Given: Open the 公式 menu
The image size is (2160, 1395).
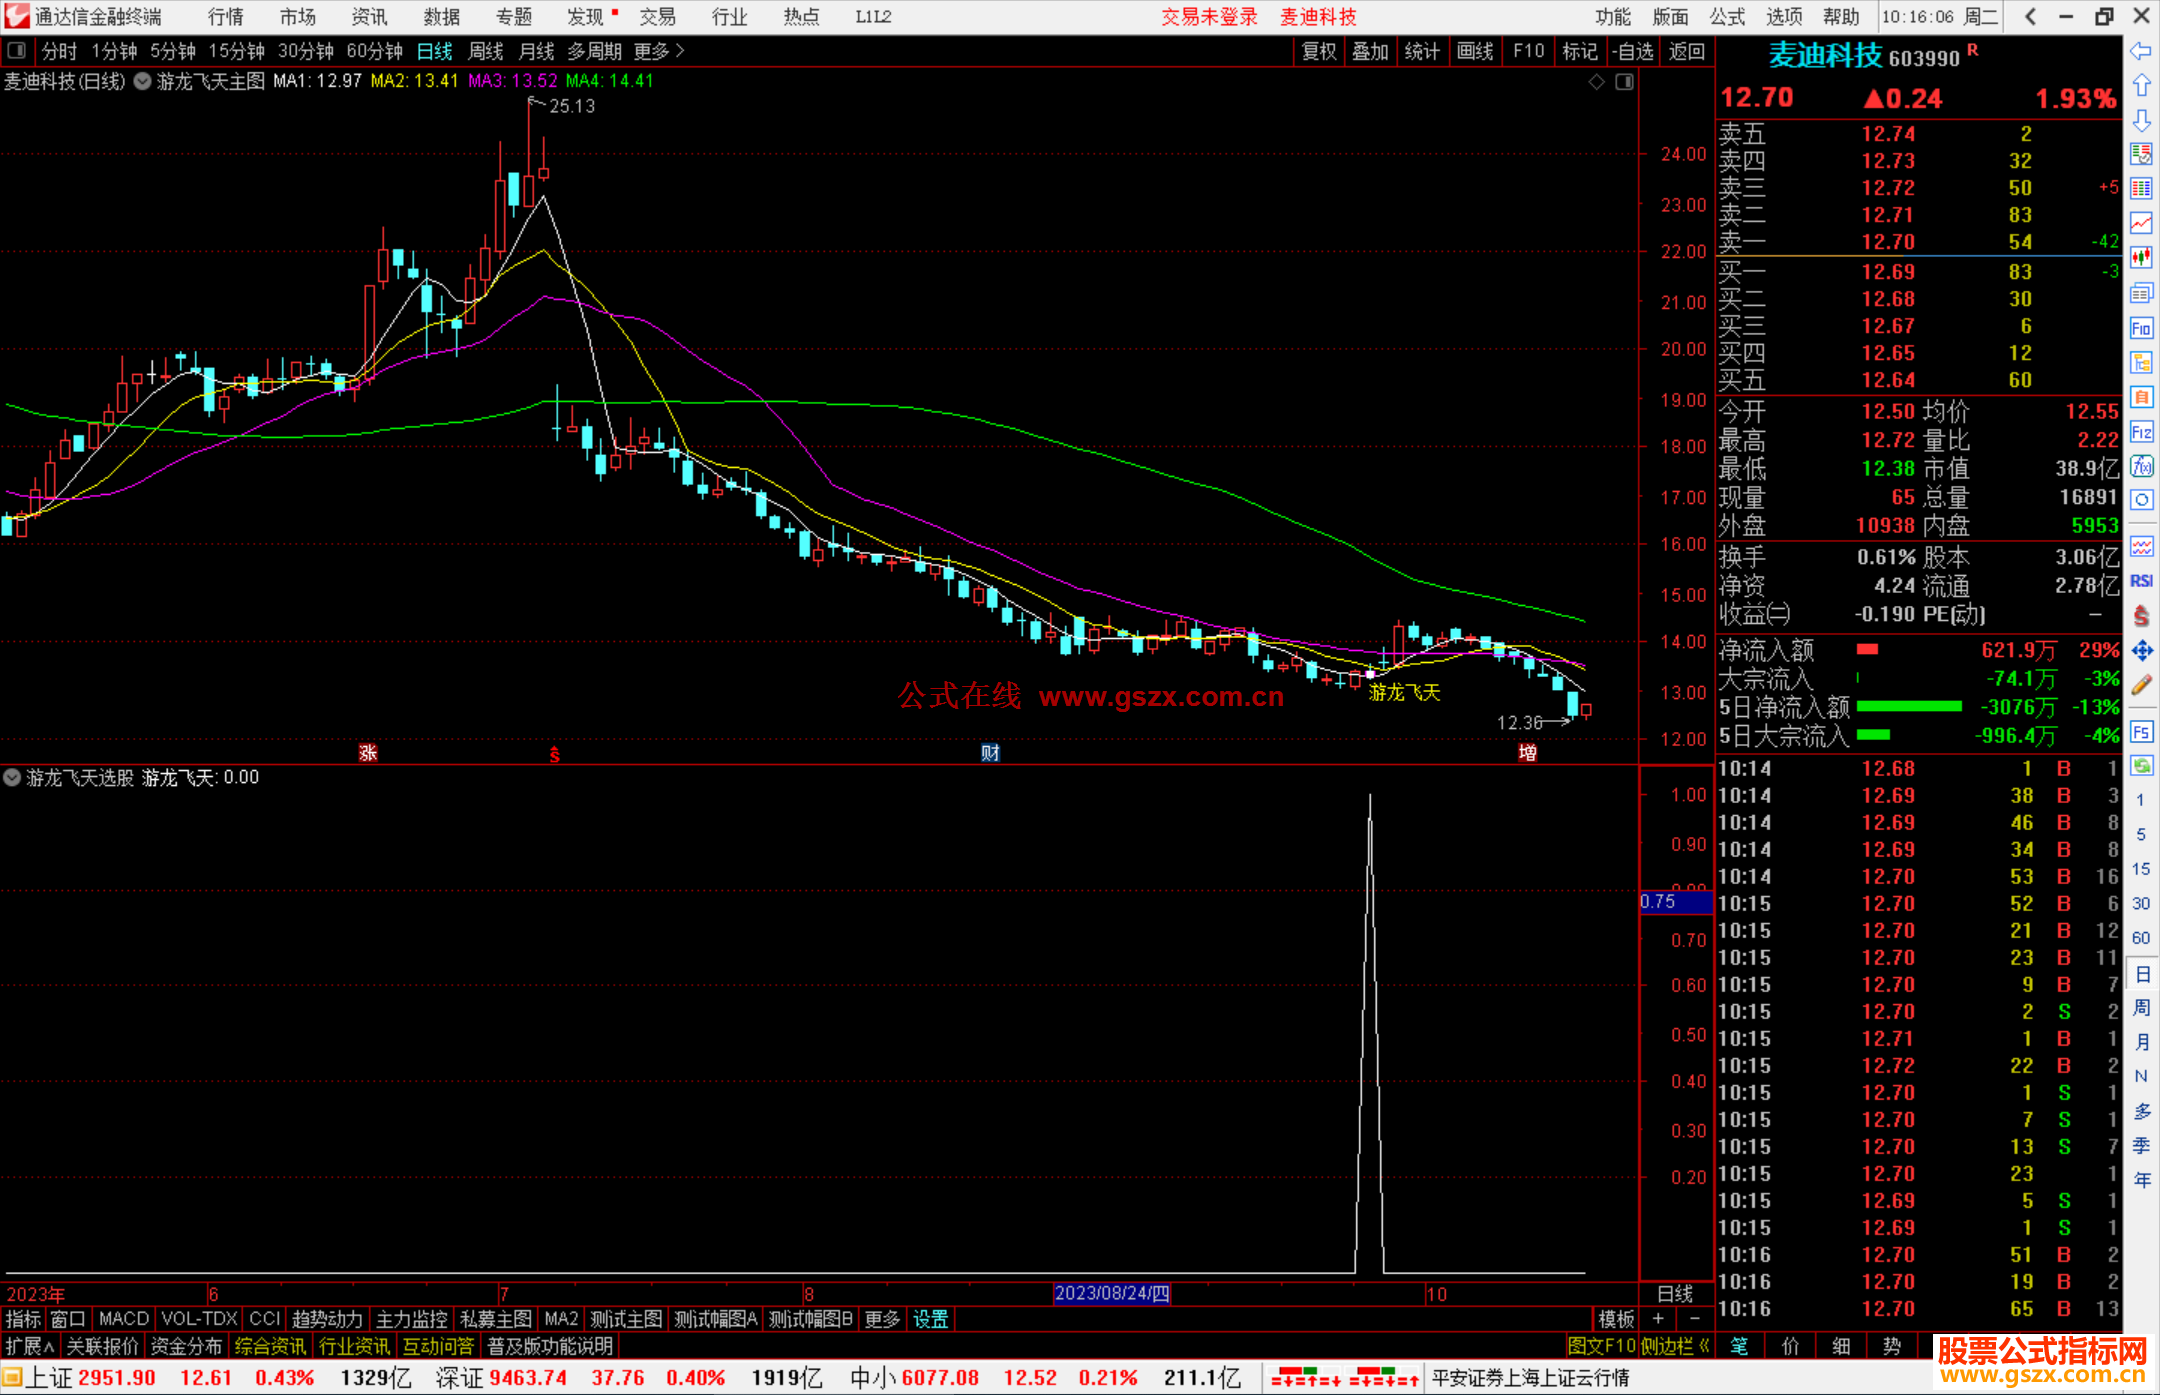Looking at the screenshot, I should click(1727, 16).
